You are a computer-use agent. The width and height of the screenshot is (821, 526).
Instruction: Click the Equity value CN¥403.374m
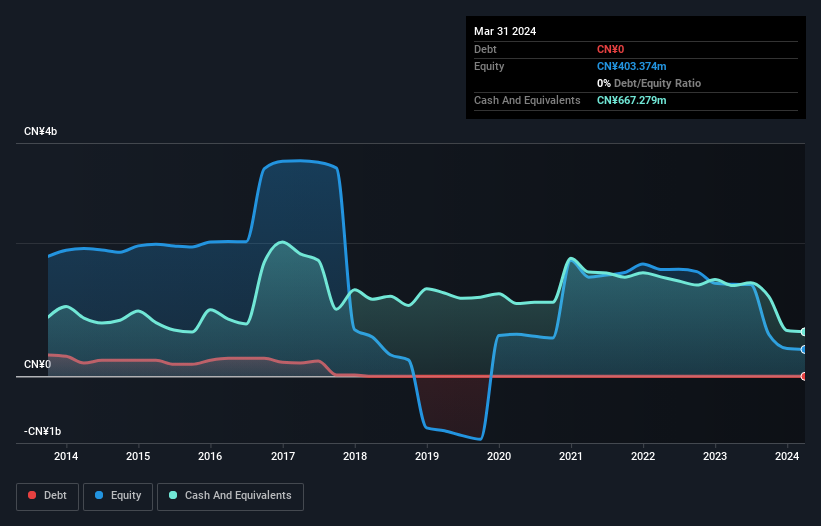click(631, 66)
